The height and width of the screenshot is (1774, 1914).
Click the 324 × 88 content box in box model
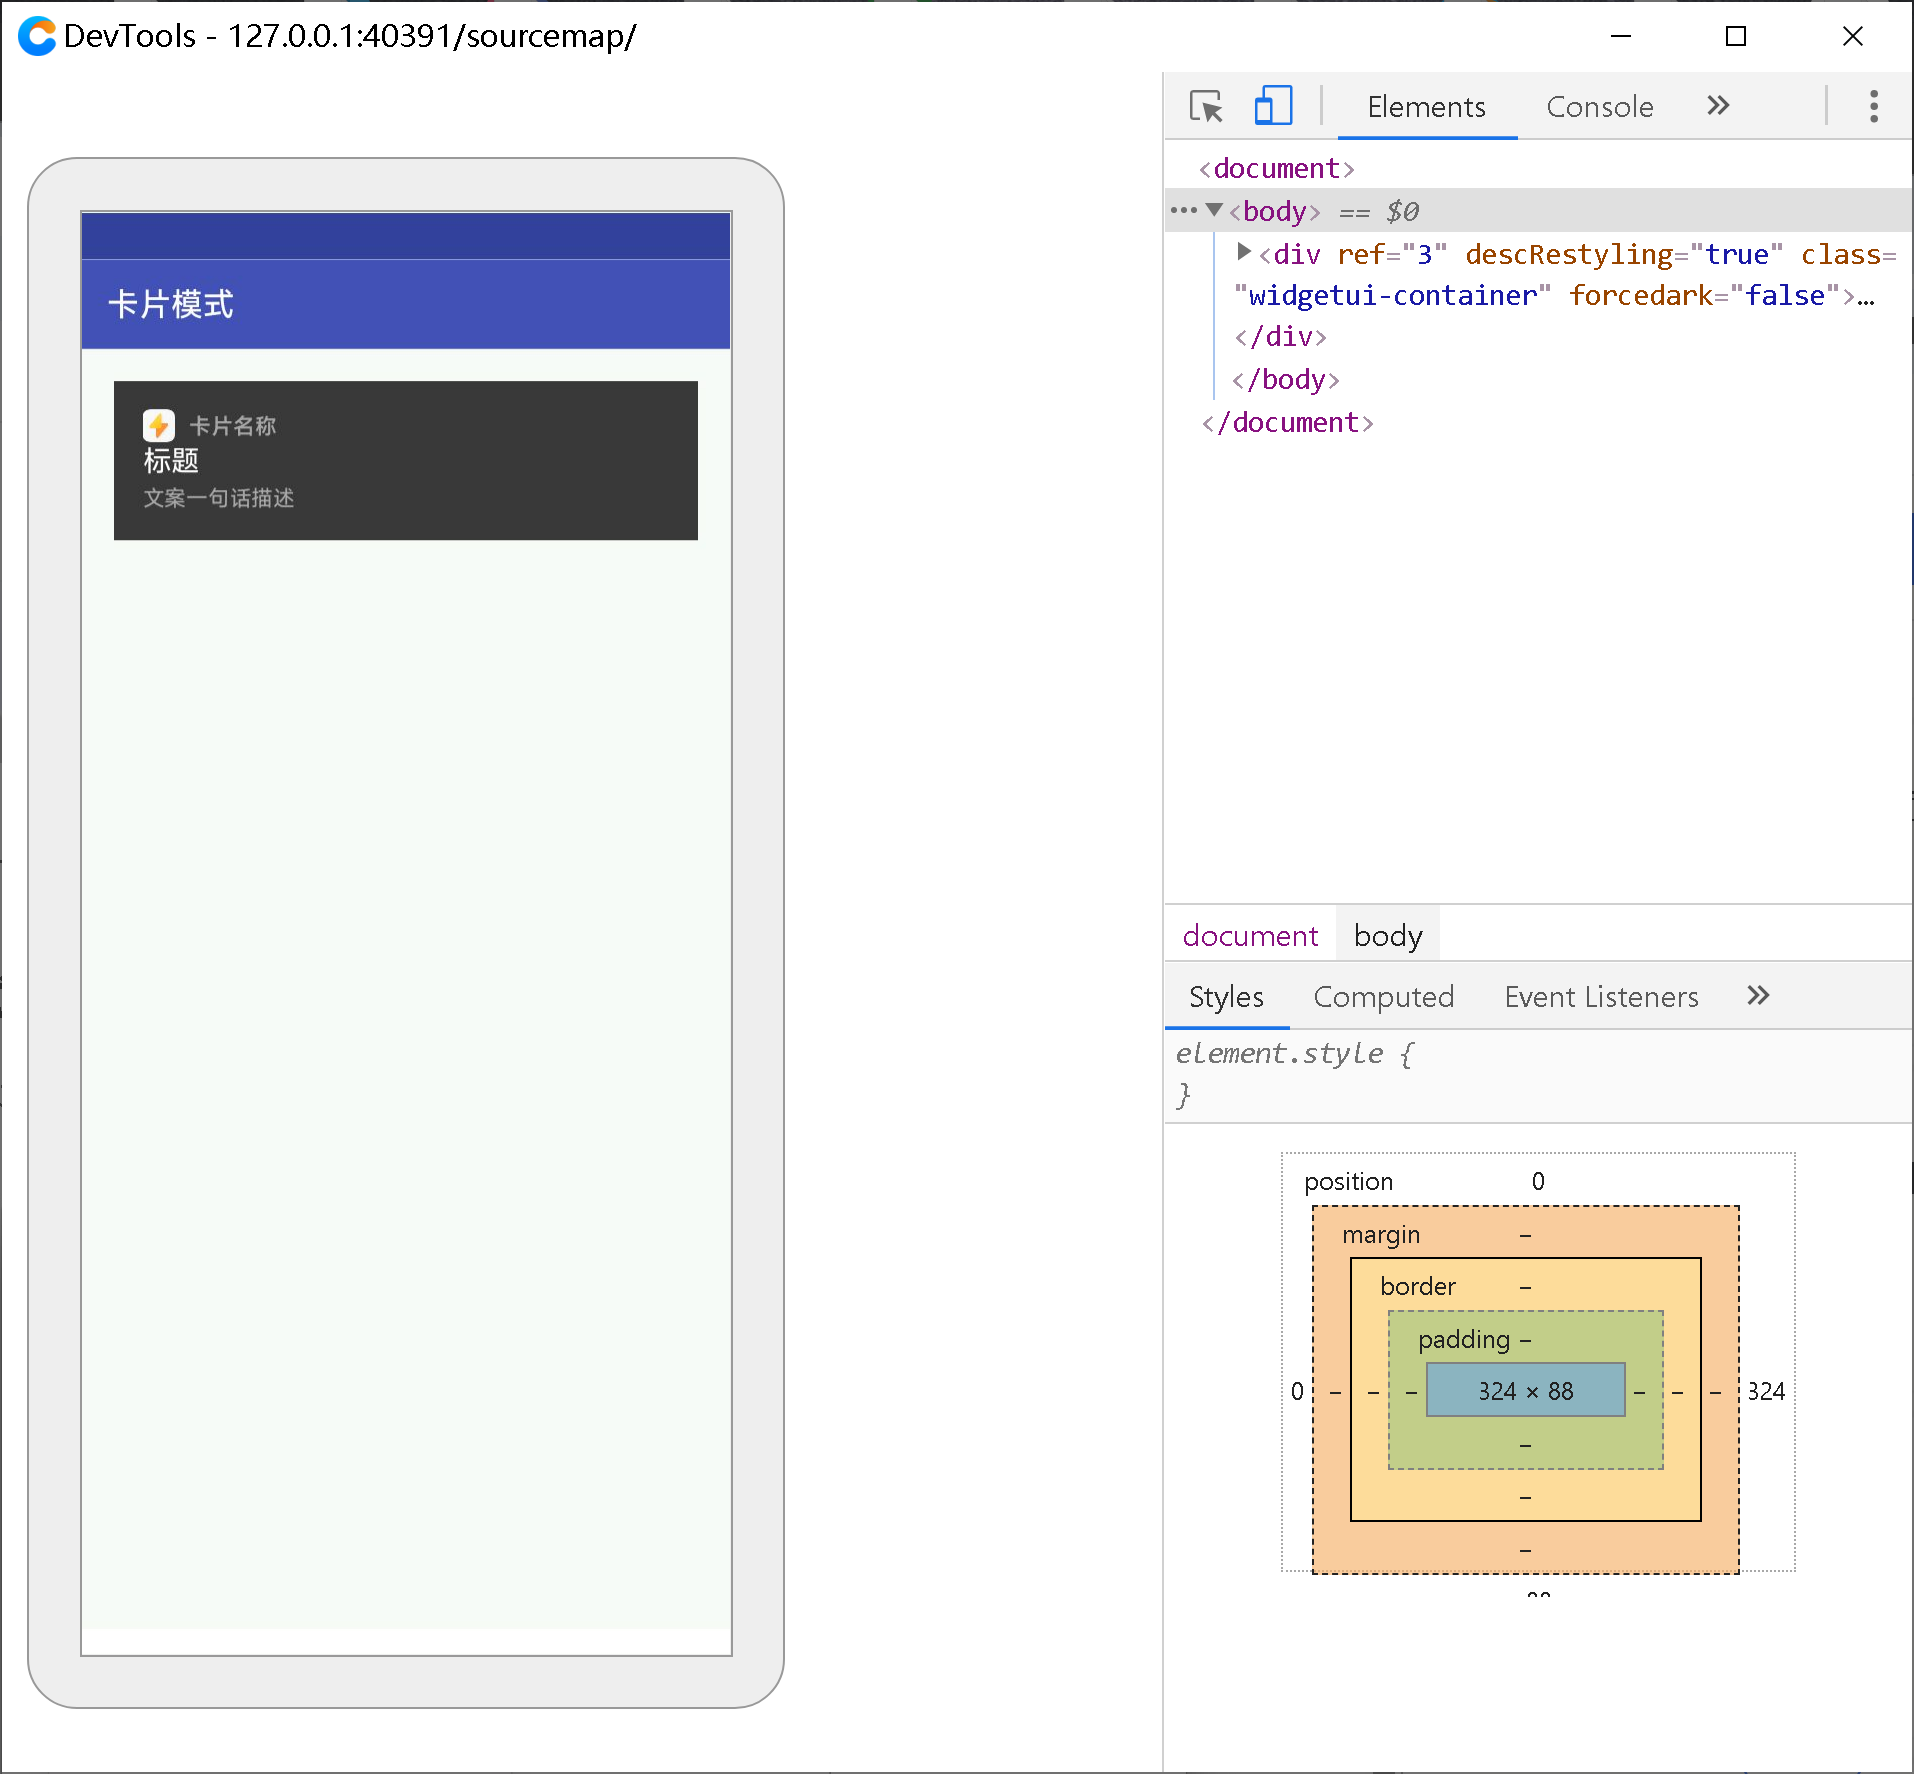point(1524,1390)
